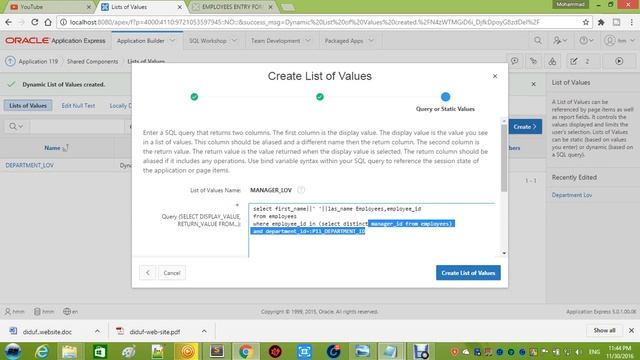
Task: Click the language indicator en in footer
Action: pos(71,311)
